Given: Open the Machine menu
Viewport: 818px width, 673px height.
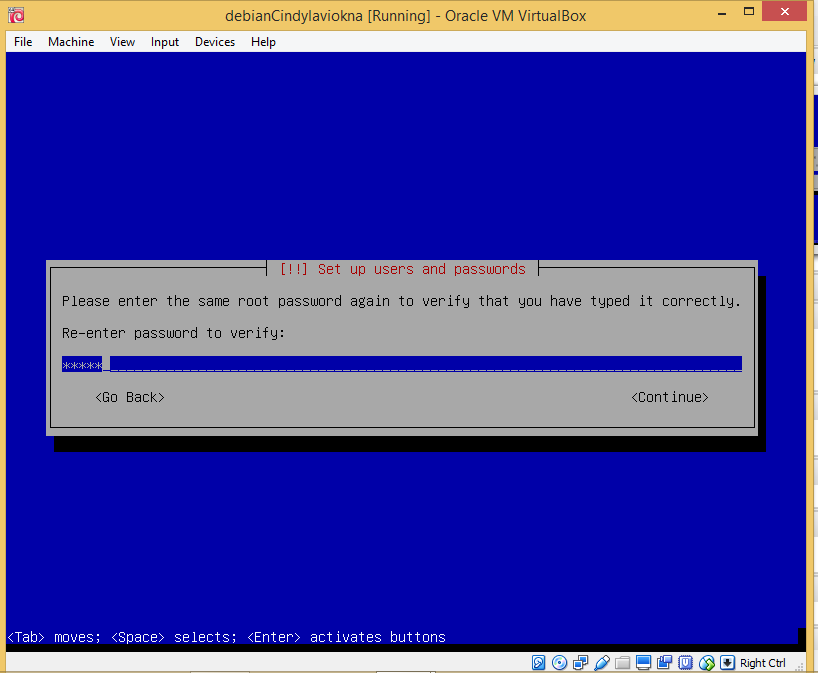Looking at the screenshot, I should tap(71, 42).
